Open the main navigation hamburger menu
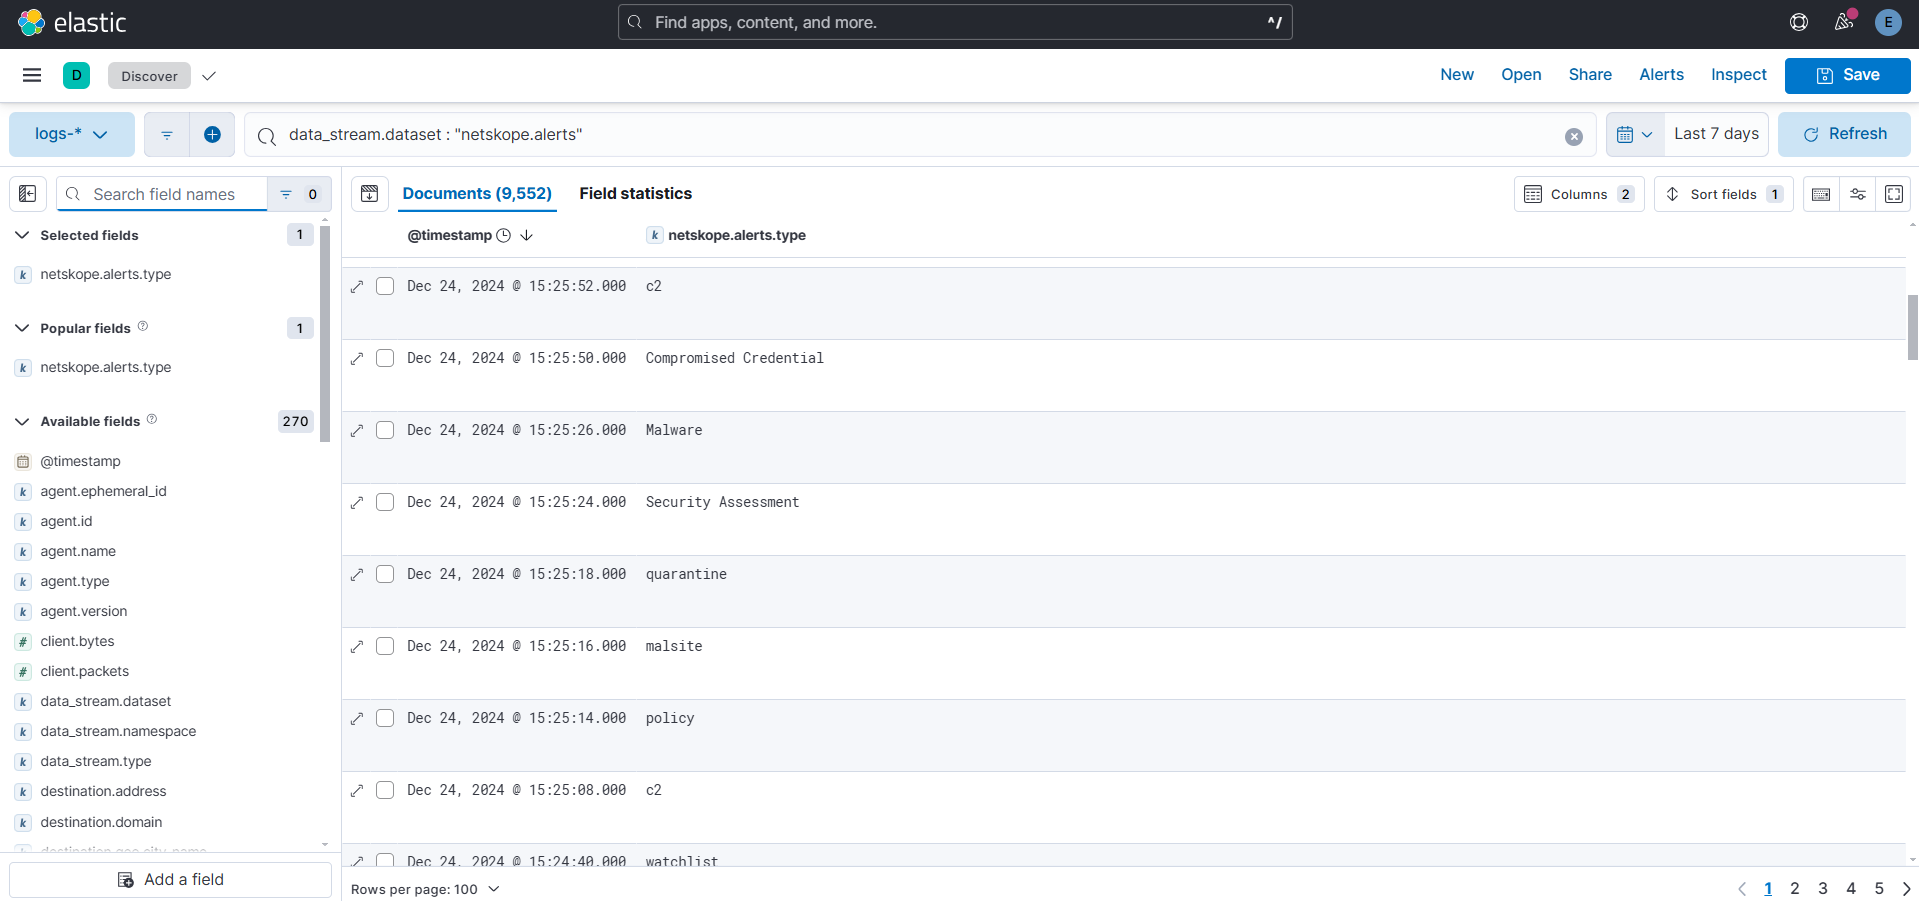This screenshot has width=1919, height=901. click(x=32, y=75)
